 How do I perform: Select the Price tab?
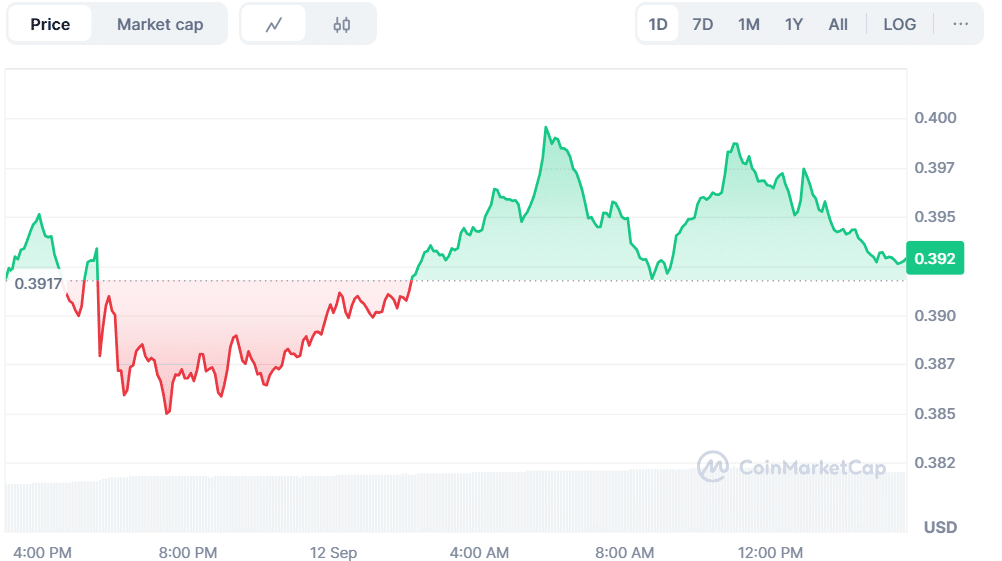pyautogui.click(x=50, y=24)
